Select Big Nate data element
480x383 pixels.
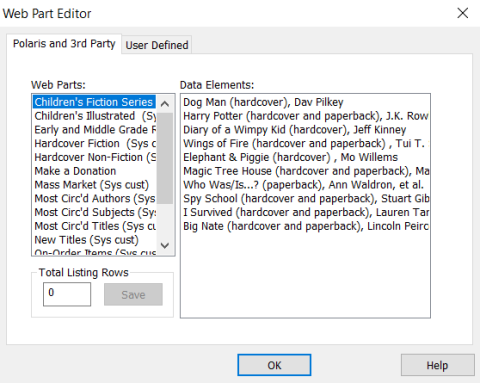coord(305,226)
